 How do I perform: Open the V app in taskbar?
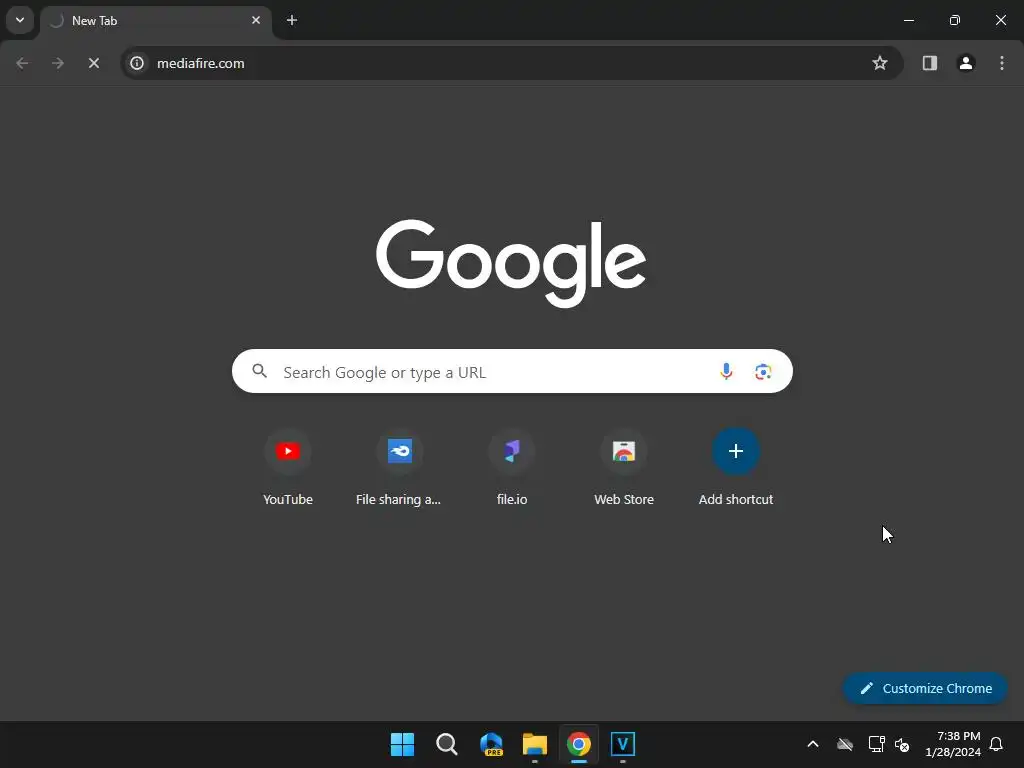click(x=623, y=744)
